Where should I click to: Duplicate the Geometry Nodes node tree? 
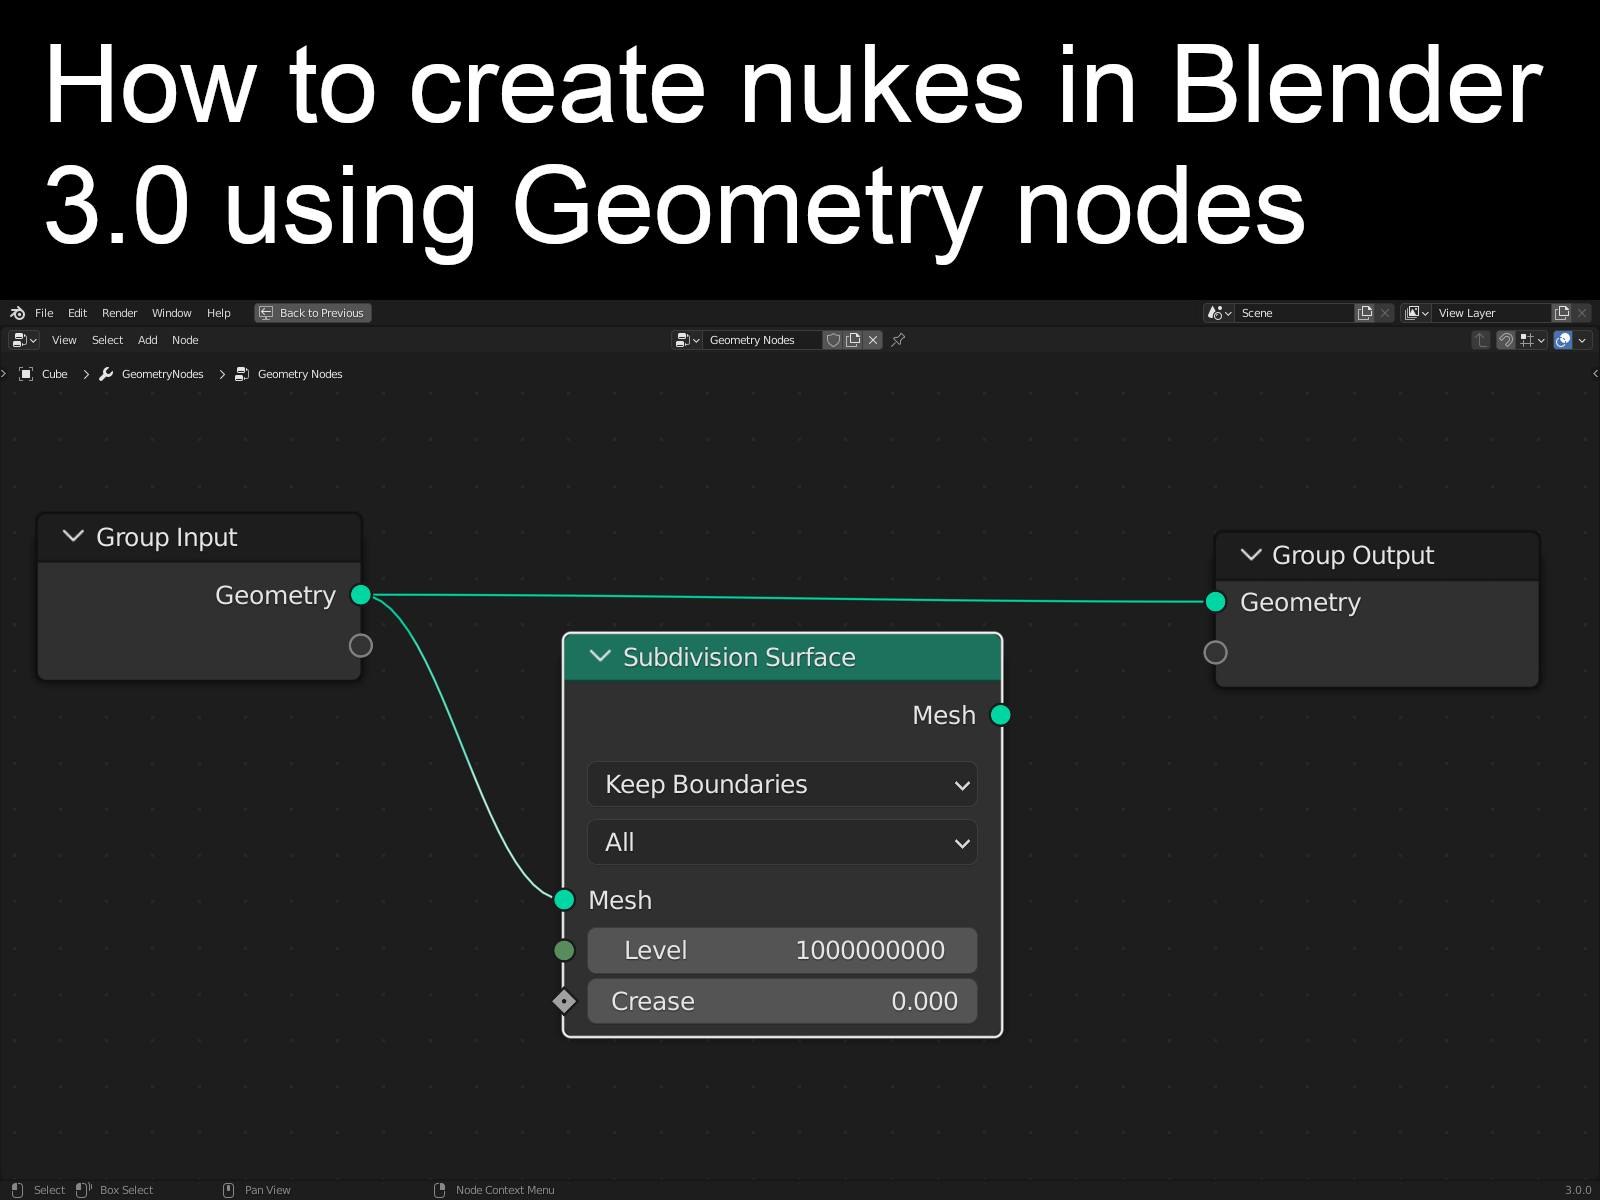pyautogui.click(x=853, y=340)
